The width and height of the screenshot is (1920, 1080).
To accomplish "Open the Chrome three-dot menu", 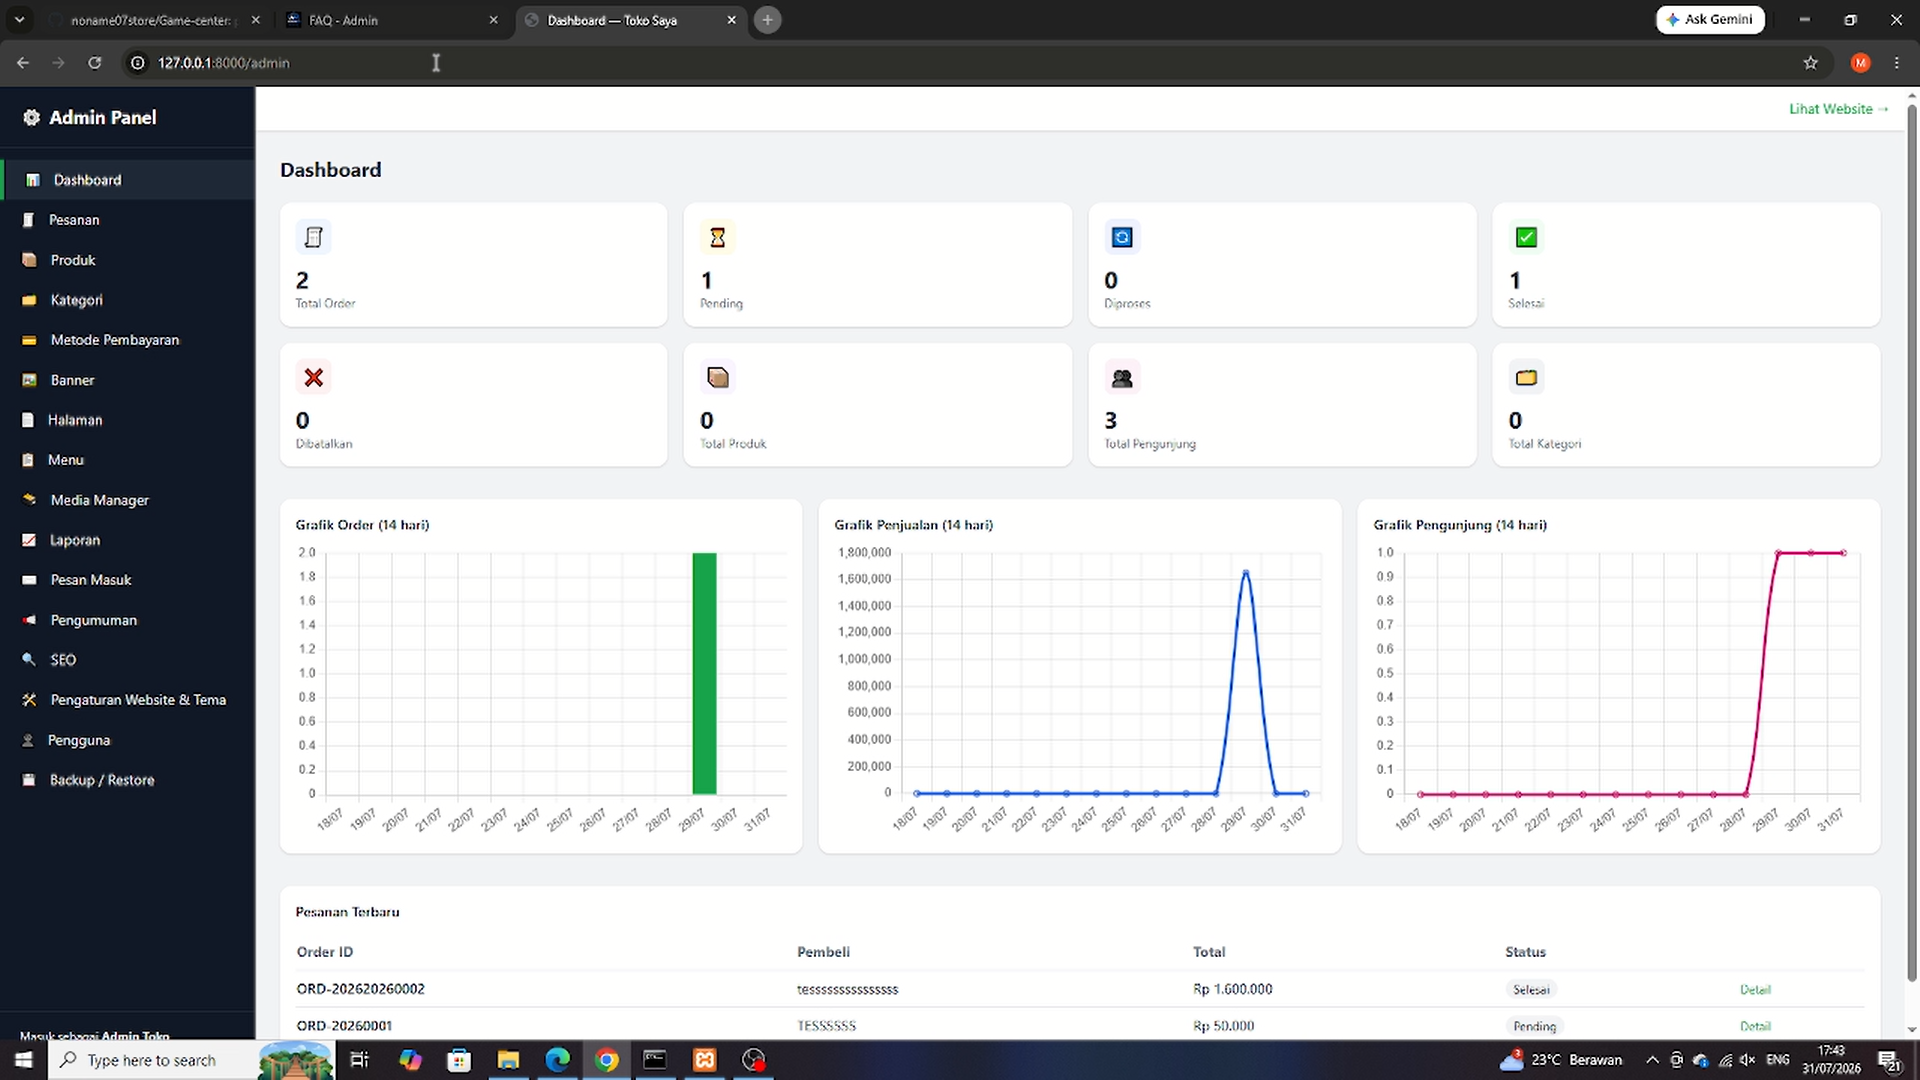I will pyautogui.click(x=1896, y=63).
